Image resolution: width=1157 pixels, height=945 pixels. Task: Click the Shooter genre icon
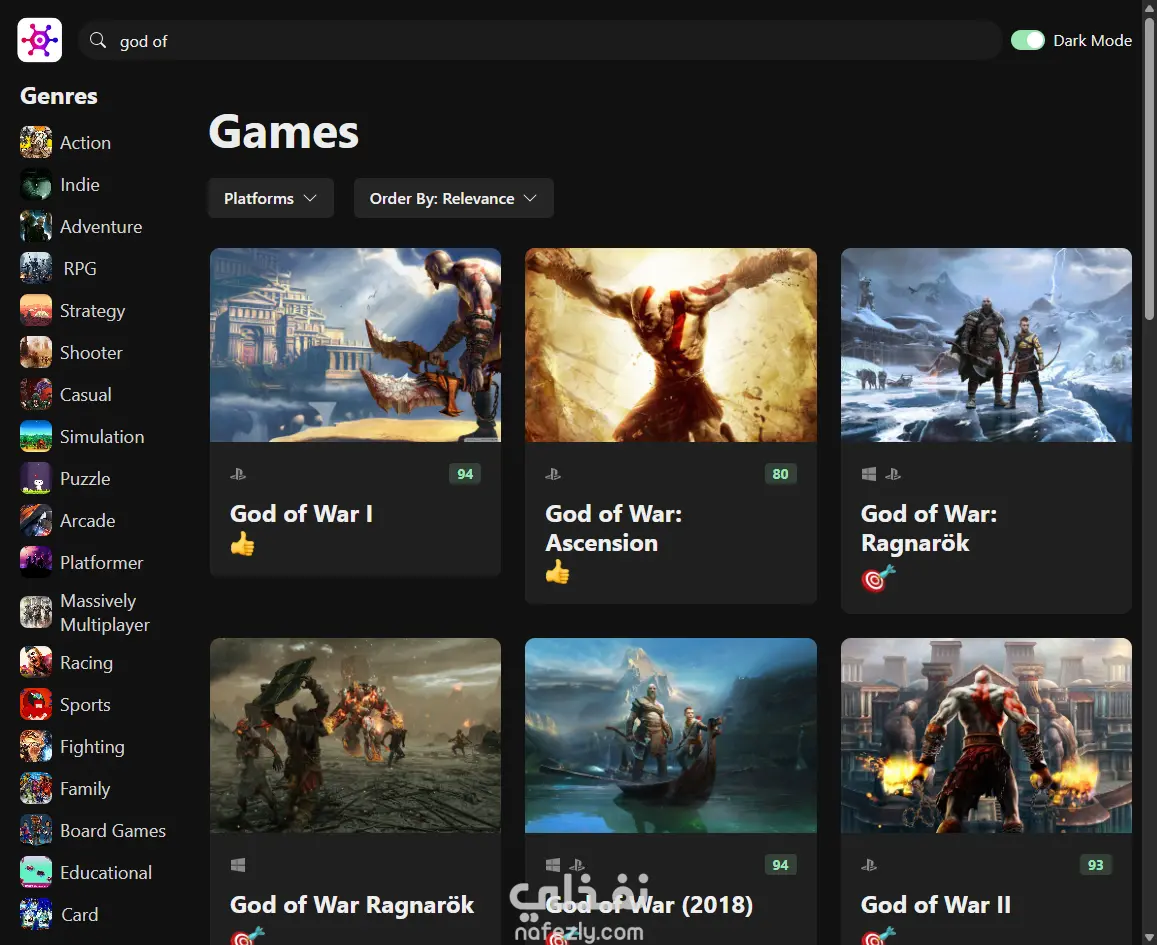pos(35,353)
